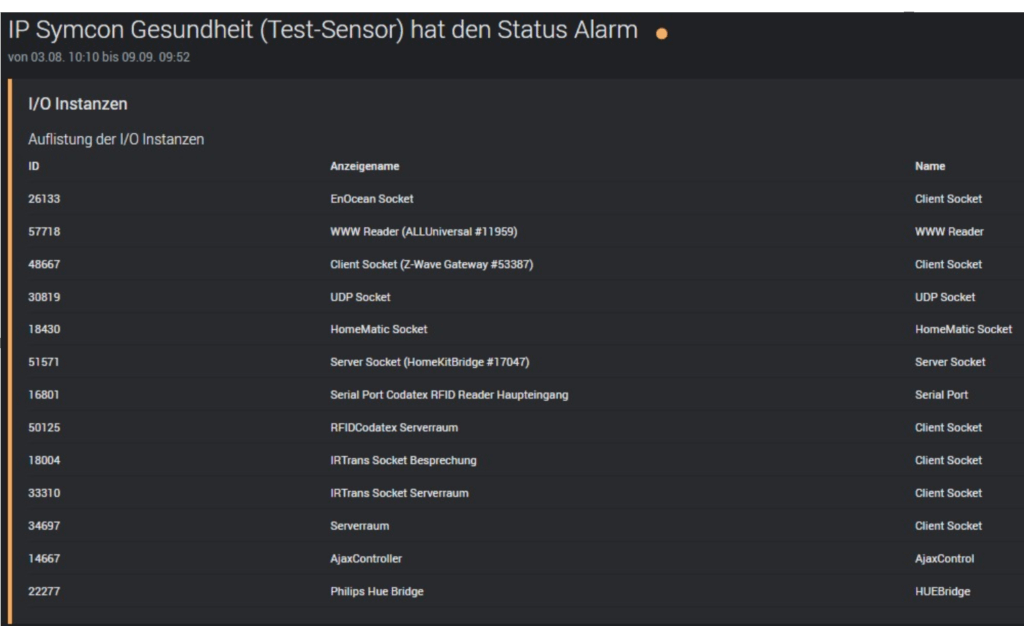
Task: Open the HomeMatic Socket display name
Action: click(378, 329)
